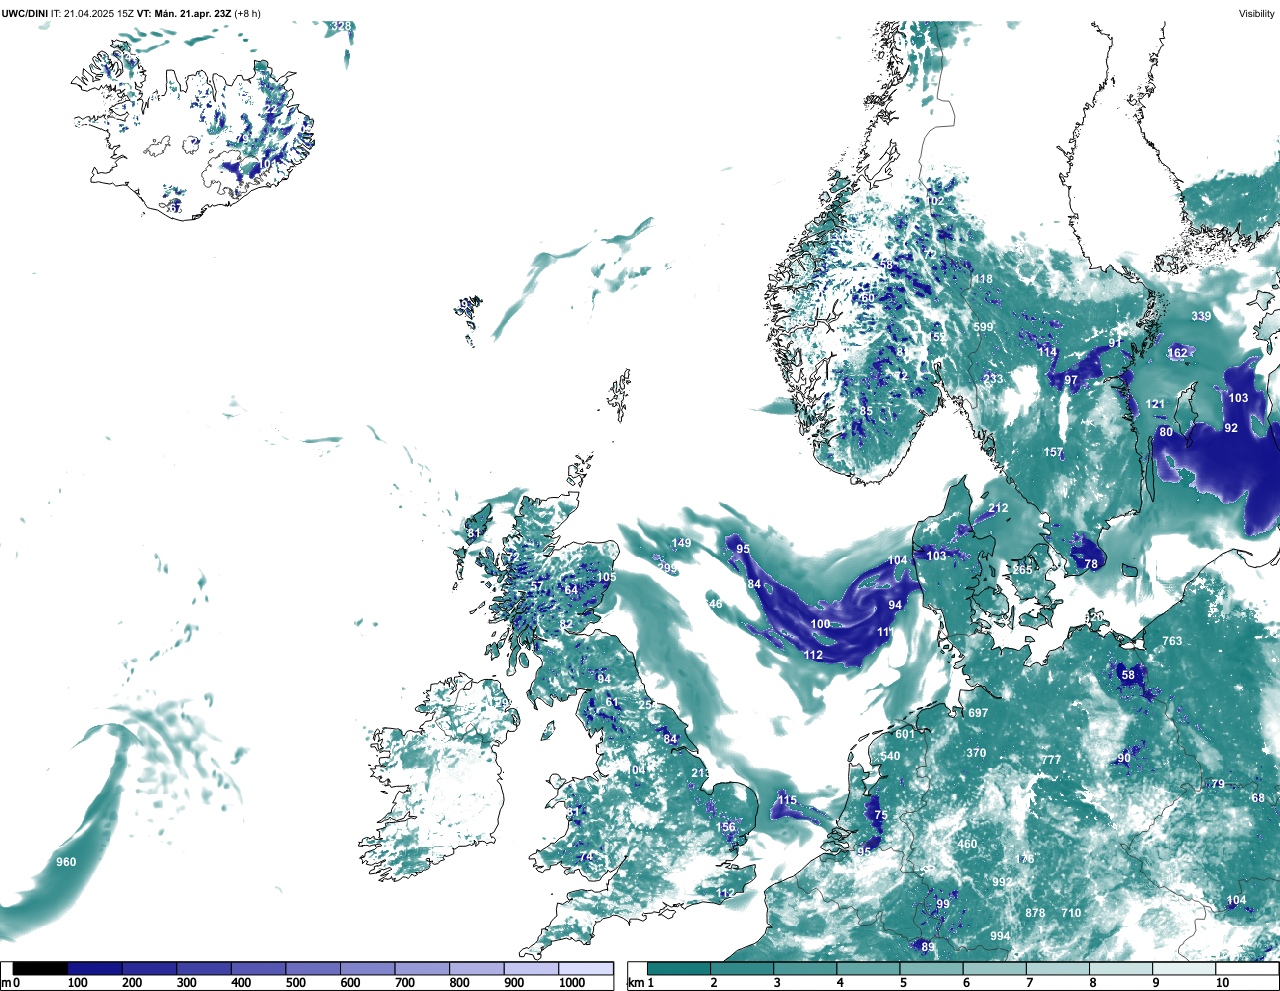This screenshot has height=991, width=1280.
Task: Click the '328' value north of Iceland
Action: [341, 26]
